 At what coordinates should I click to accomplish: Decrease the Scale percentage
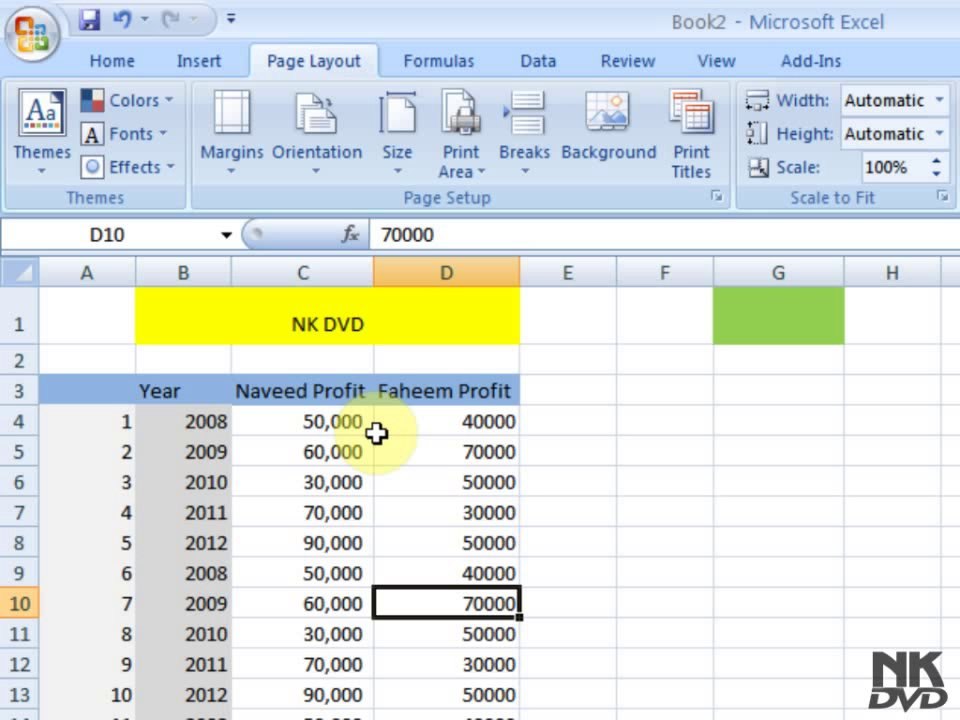click(936, 174)
